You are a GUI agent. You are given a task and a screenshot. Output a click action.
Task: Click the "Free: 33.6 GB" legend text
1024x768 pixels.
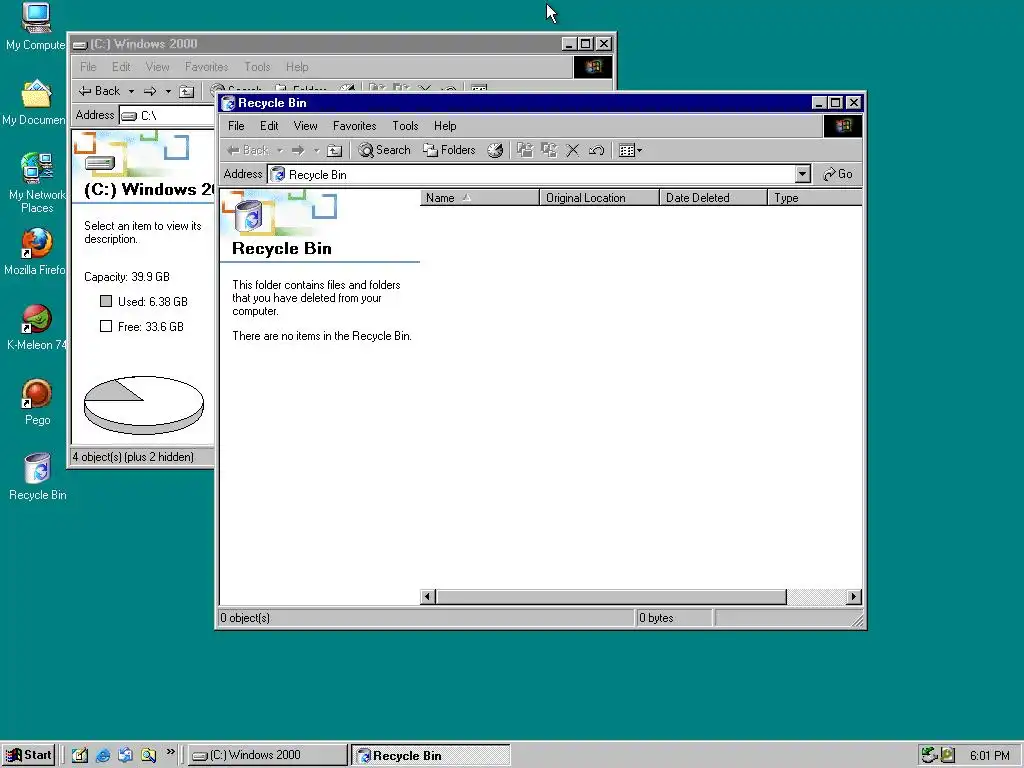tap(151, 327)
